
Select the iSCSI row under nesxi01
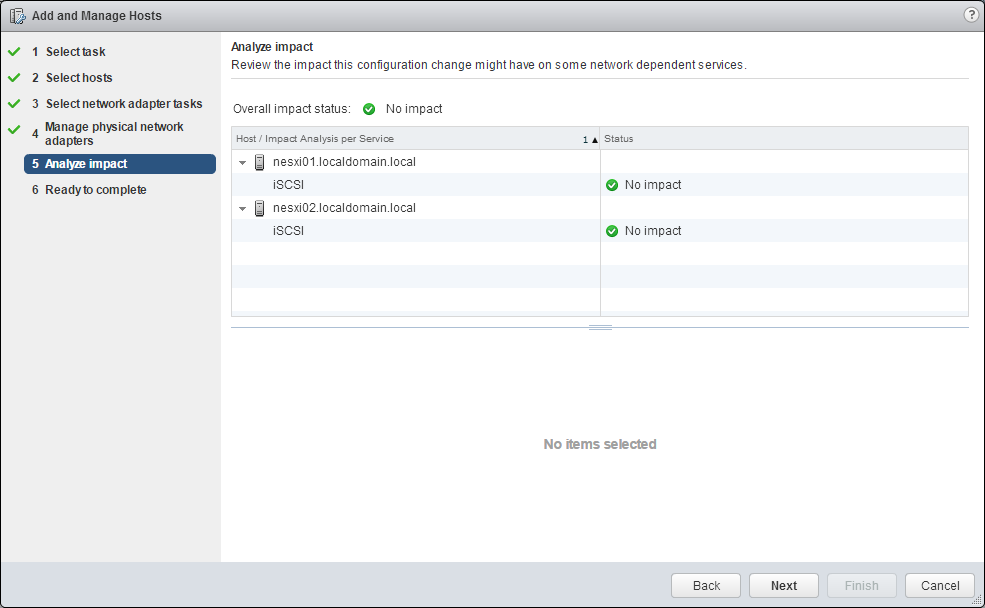[289, 185]
